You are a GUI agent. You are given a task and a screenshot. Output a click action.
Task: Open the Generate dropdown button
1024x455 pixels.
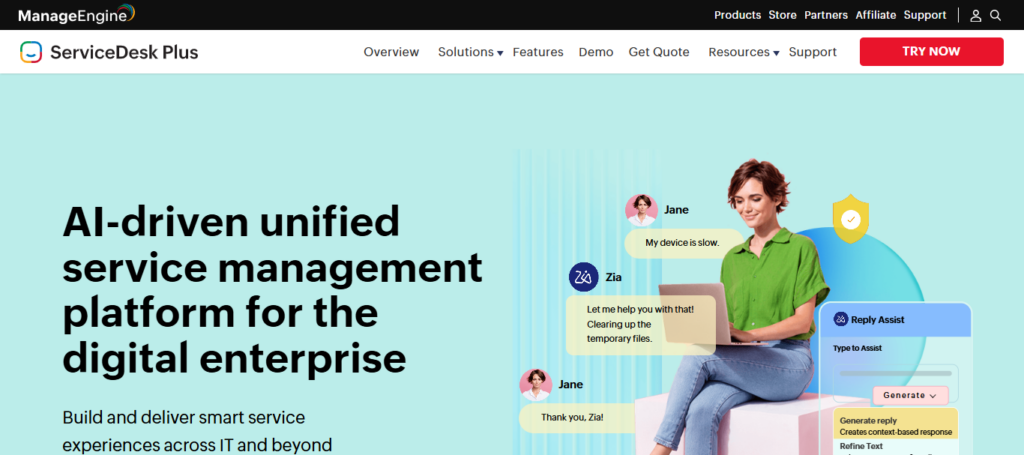(x=910, y=395)
